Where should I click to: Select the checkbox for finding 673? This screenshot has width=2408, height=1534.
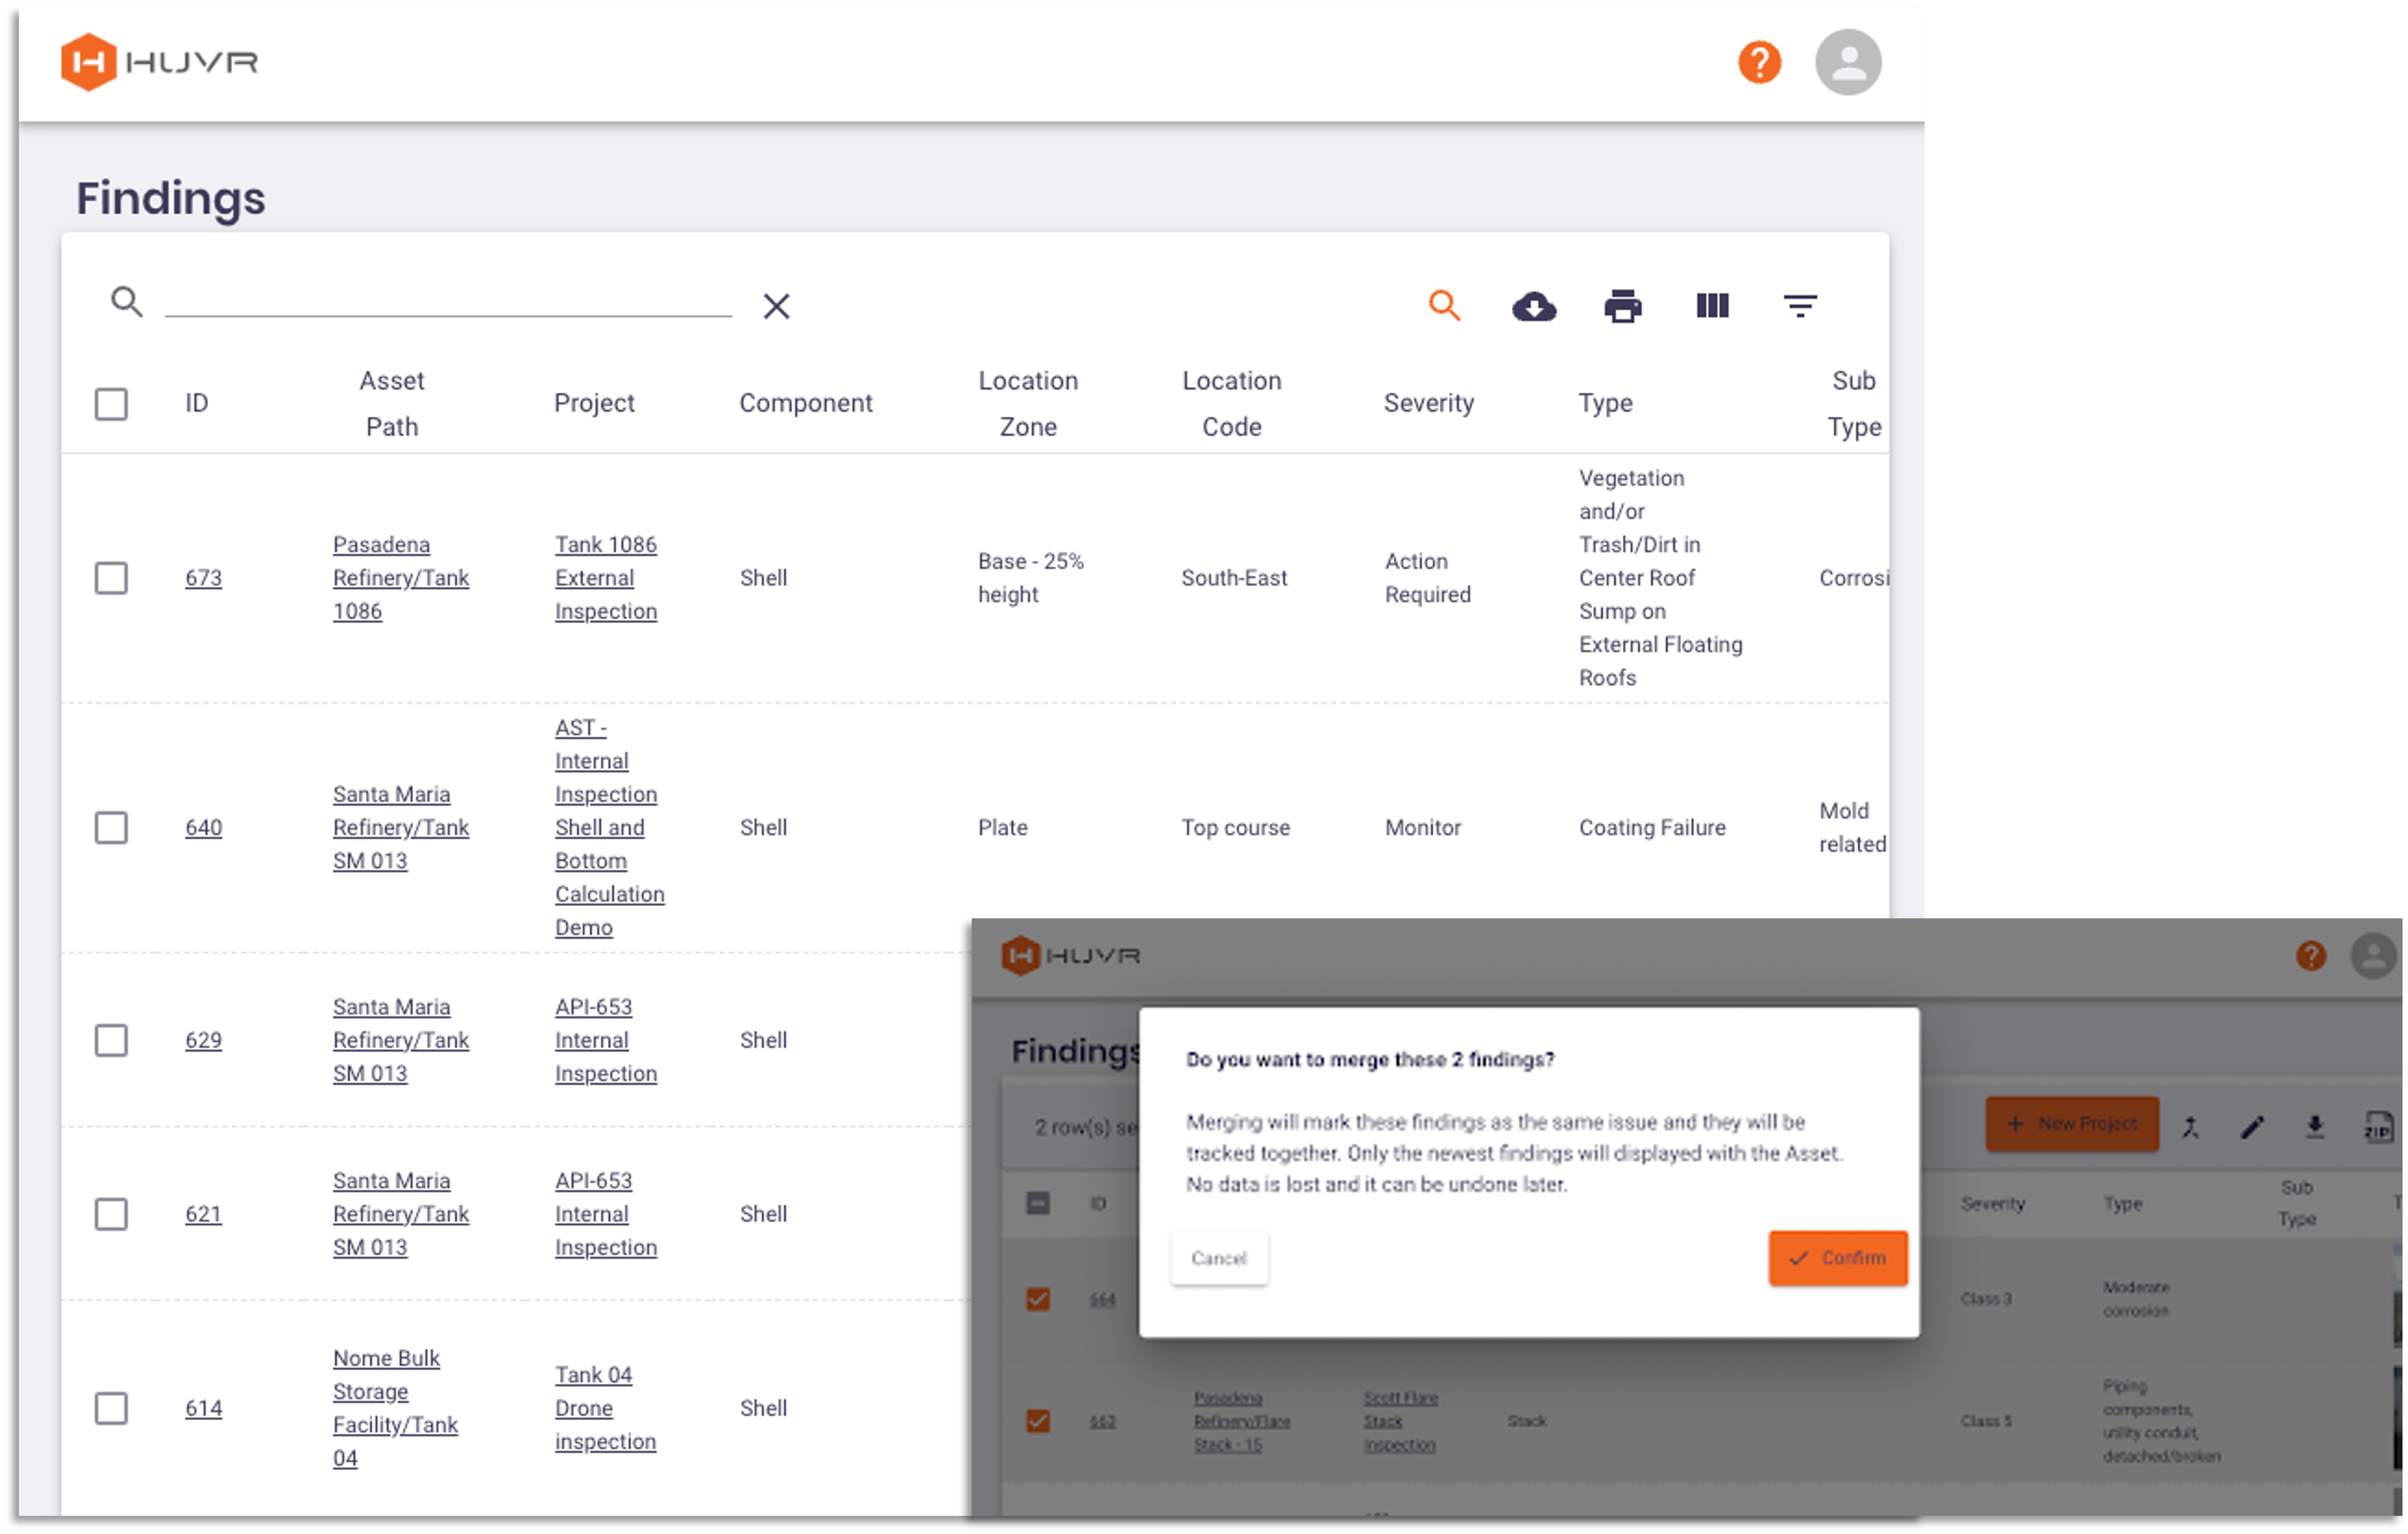coord(111,578)
